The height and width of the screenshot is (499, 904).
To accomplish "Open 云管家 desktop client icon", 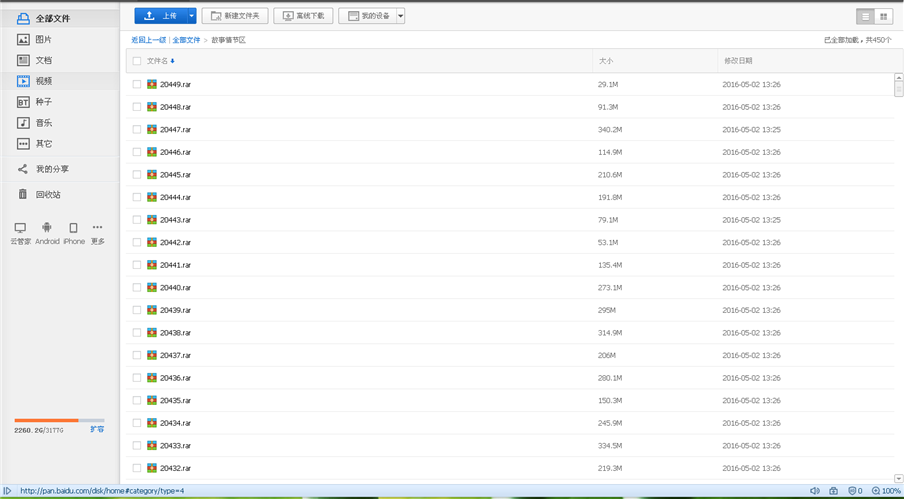I will (20, 228).
